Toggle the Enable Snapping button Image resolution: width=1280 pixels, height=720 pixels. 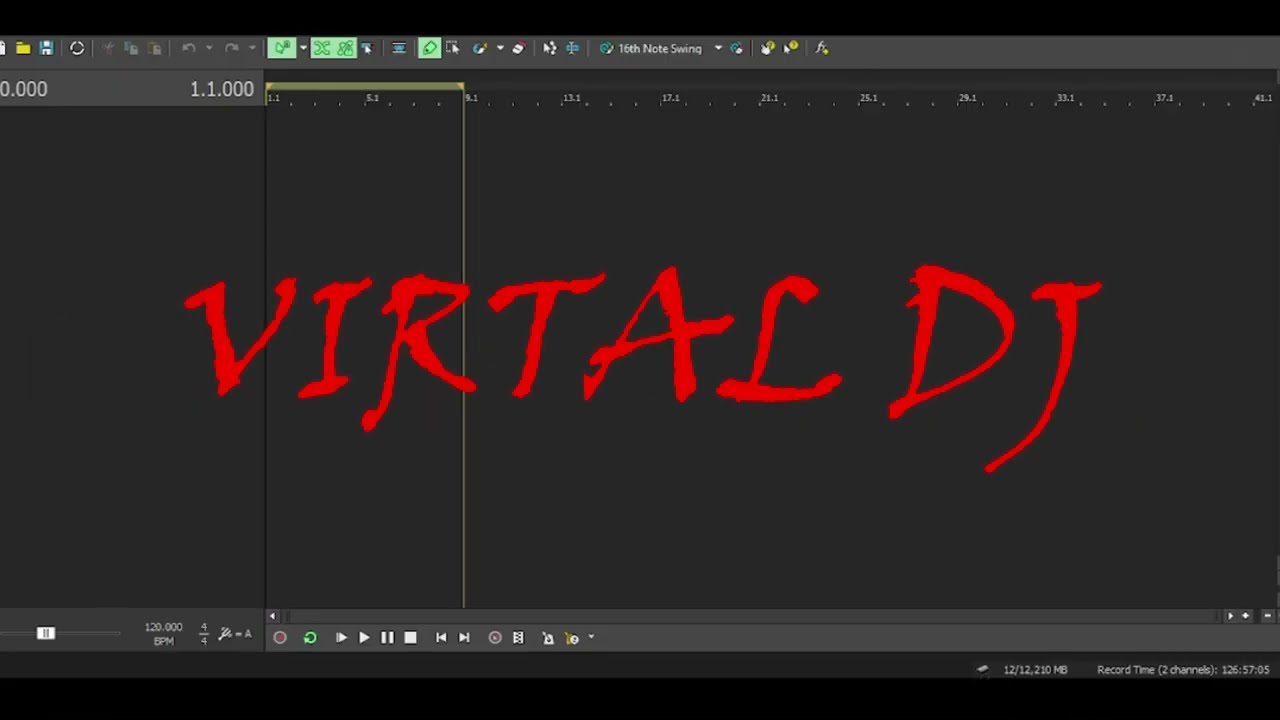pyautogui.click(x=282, y=48)
